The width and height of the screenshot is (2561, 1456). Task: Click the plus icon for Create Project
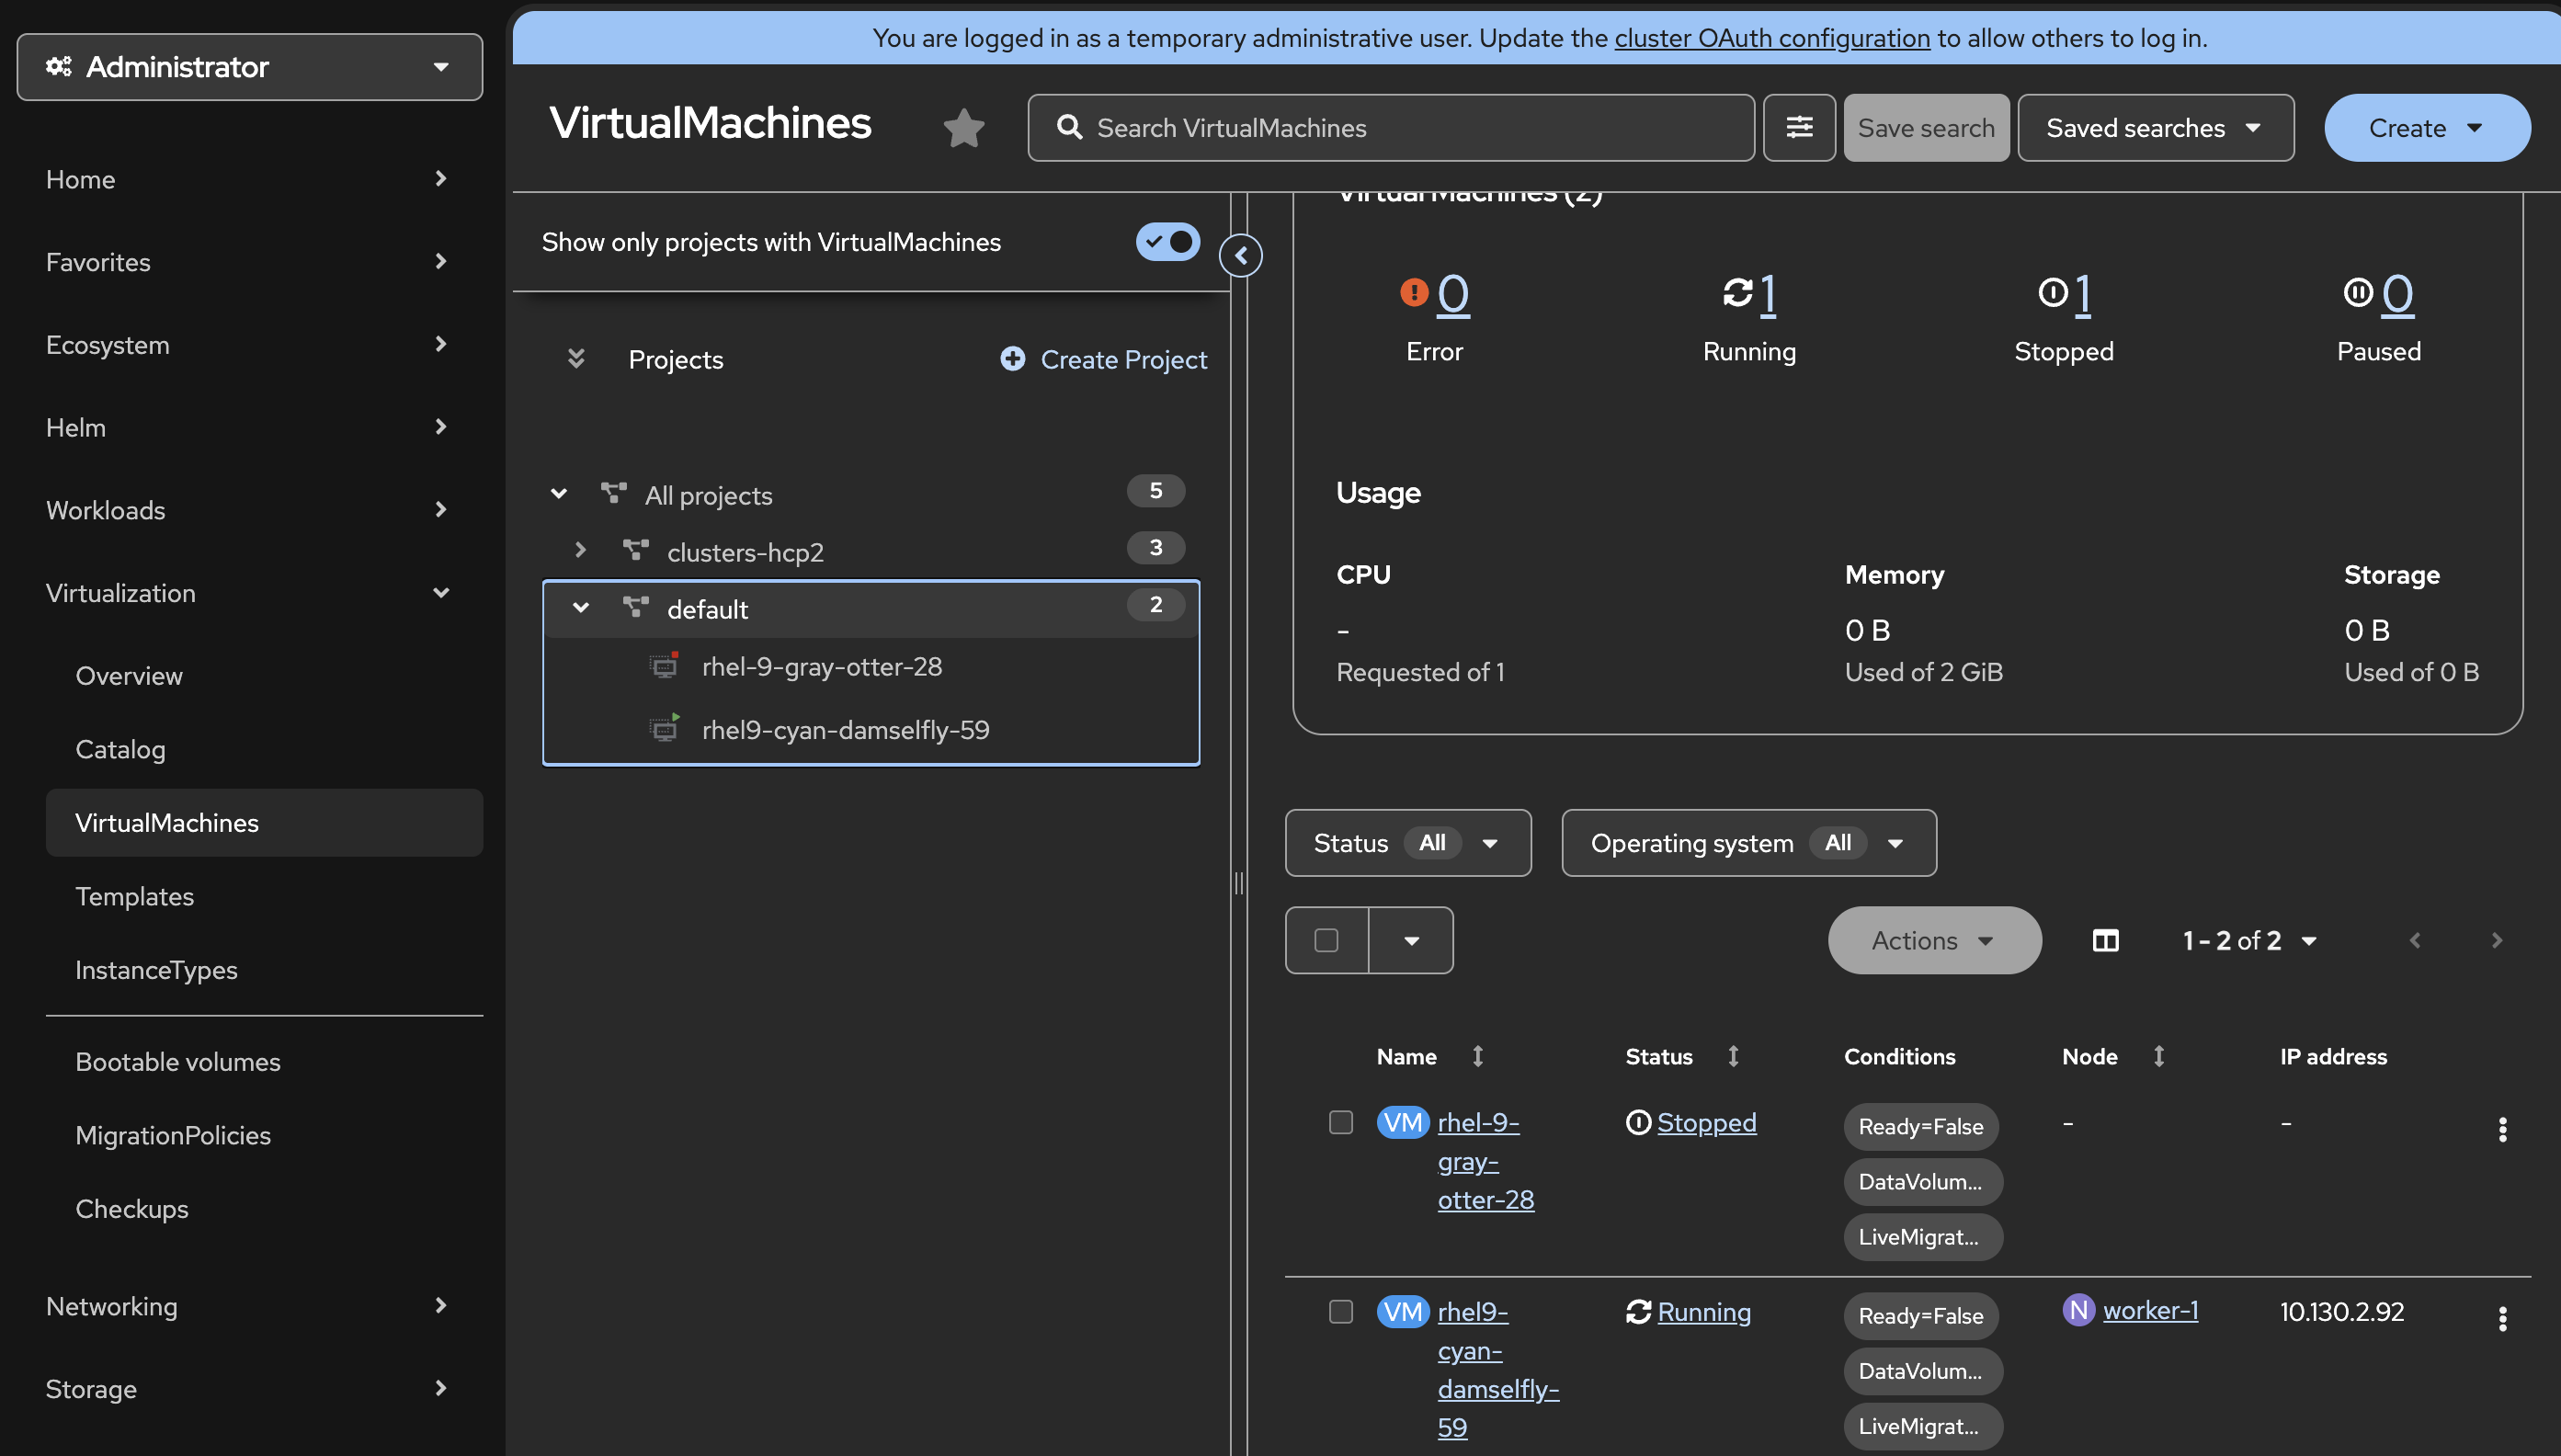[1012, 359]
